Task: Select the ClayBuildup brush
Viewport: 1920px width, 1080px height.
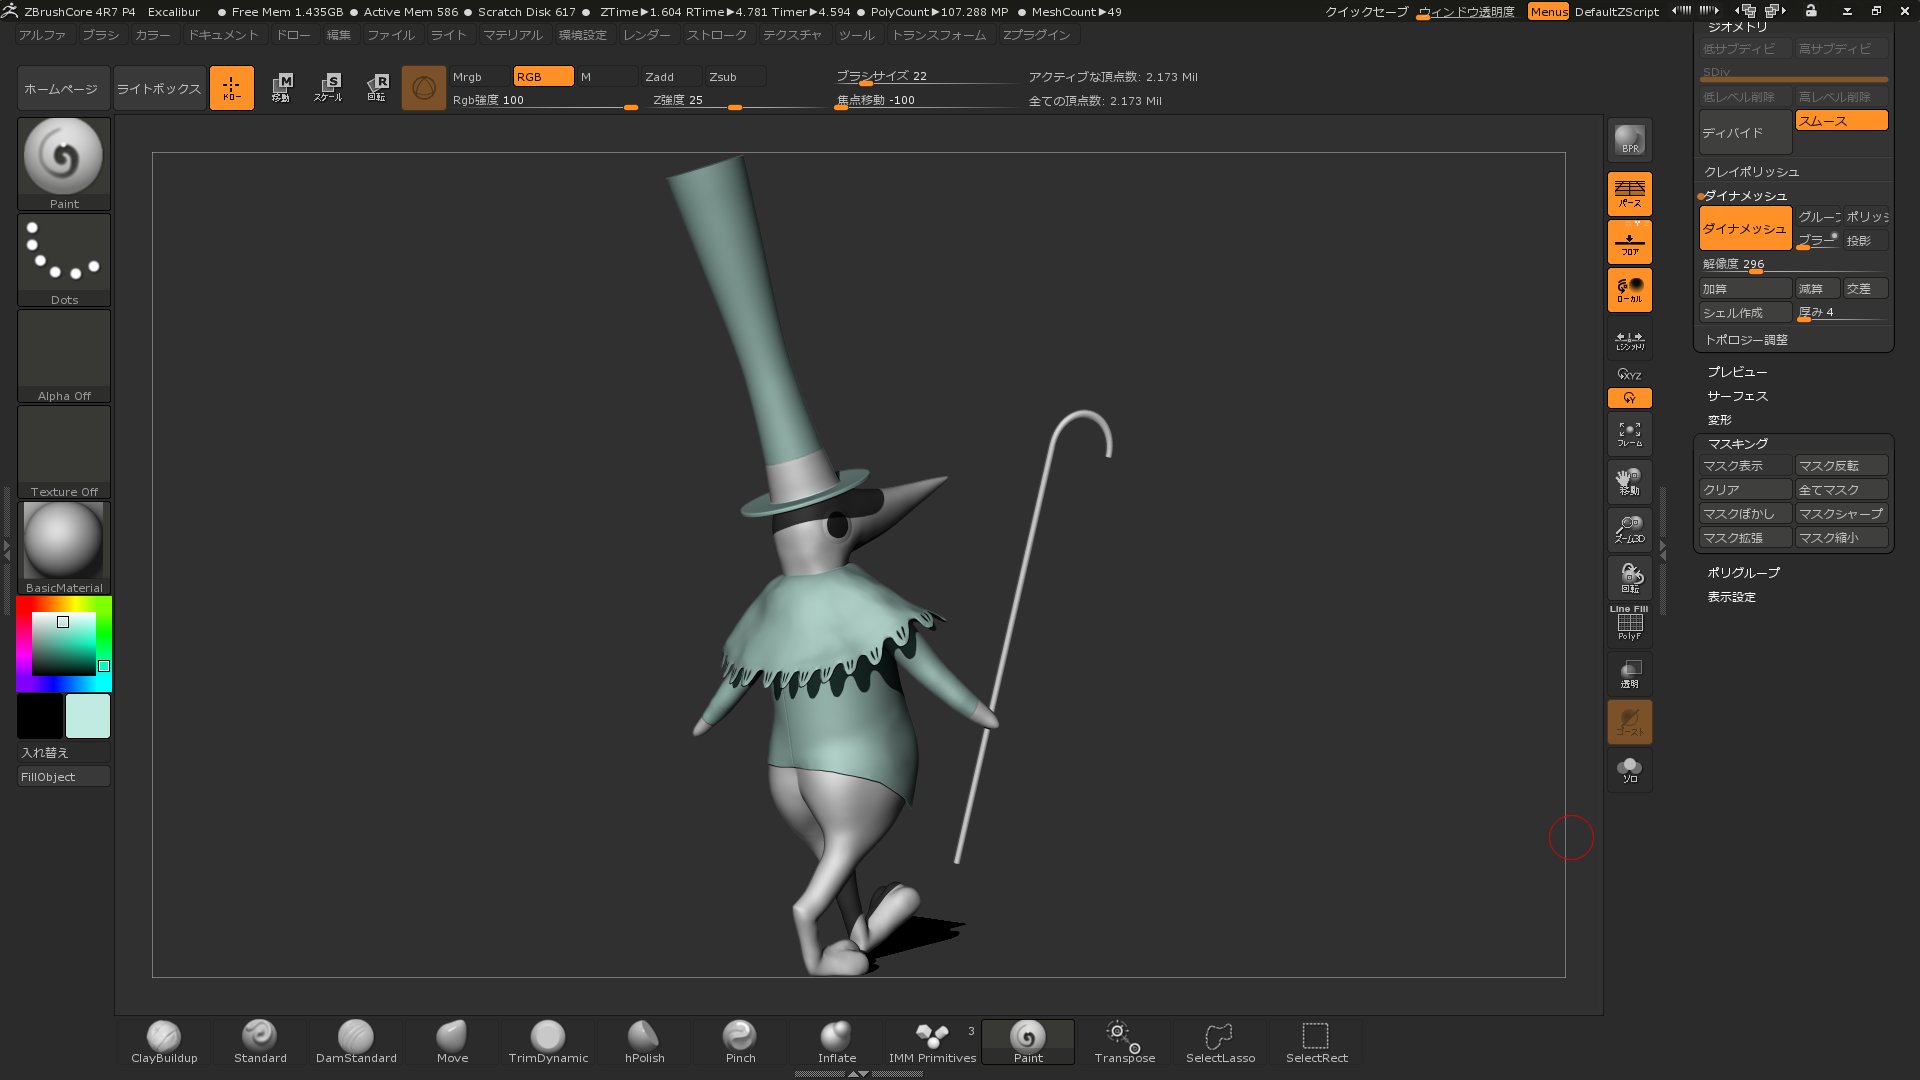Action: 164,1041
